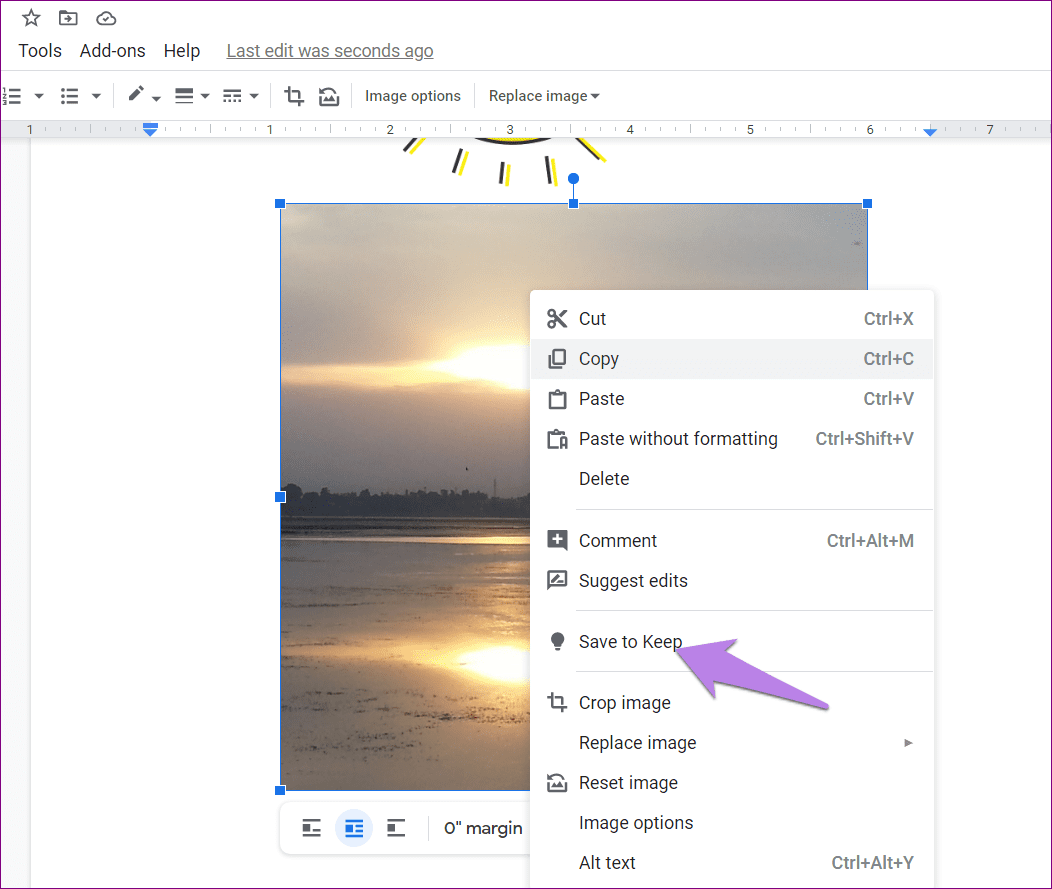Image resolution: width=1052 pixels, height=889 pixels.
Task: Open the image recolor adjustments icon
Action: click(x=329, y=95)
